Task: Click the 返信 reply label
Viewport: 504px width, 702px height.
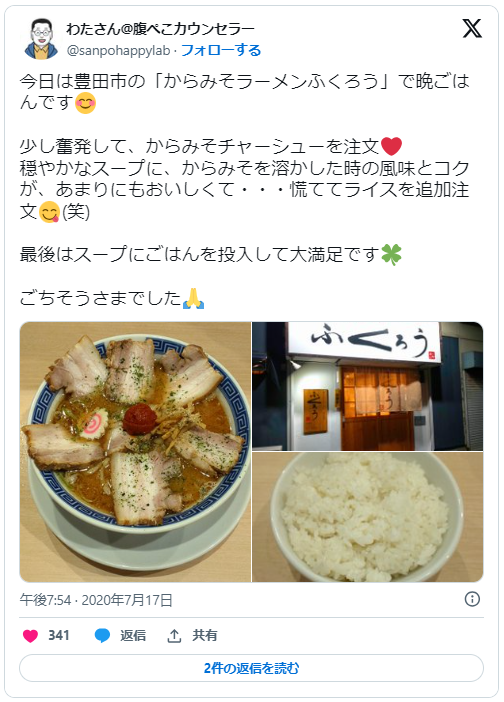Action: [x=133, y=635]
